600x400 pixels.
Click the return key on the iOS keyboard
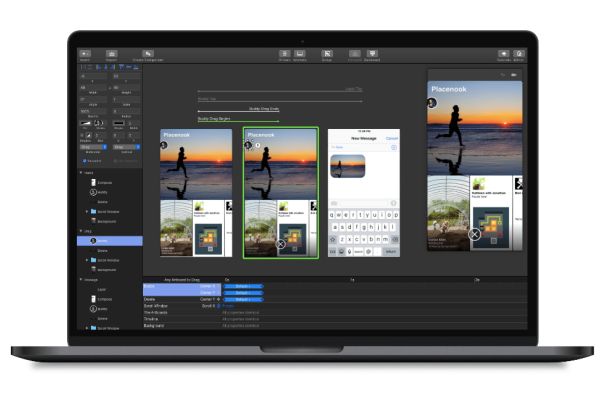click(x=391, y=251)
